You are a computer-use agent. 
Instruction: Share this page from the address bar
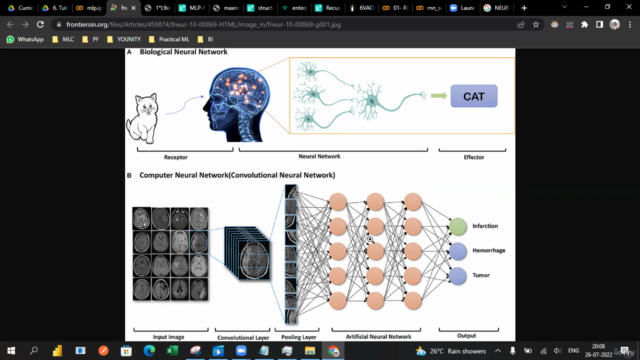(521, 24)
